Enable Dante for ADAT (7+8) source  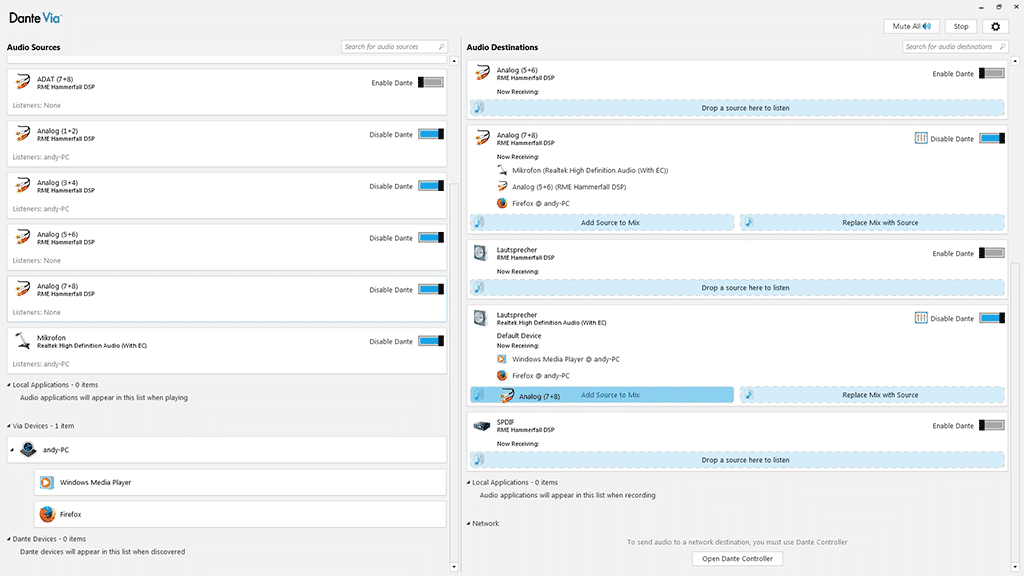click(430, 83)
